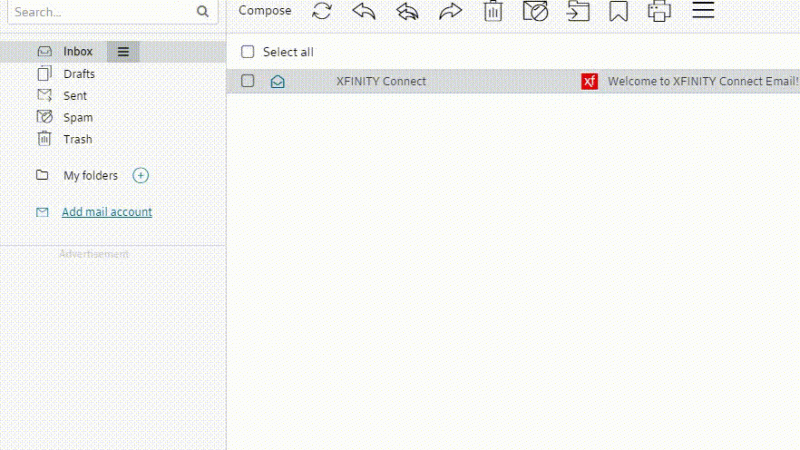Viewport: 800px width, 450px height.
Task: Click the Add mail account link
Action: pos(107,212)
